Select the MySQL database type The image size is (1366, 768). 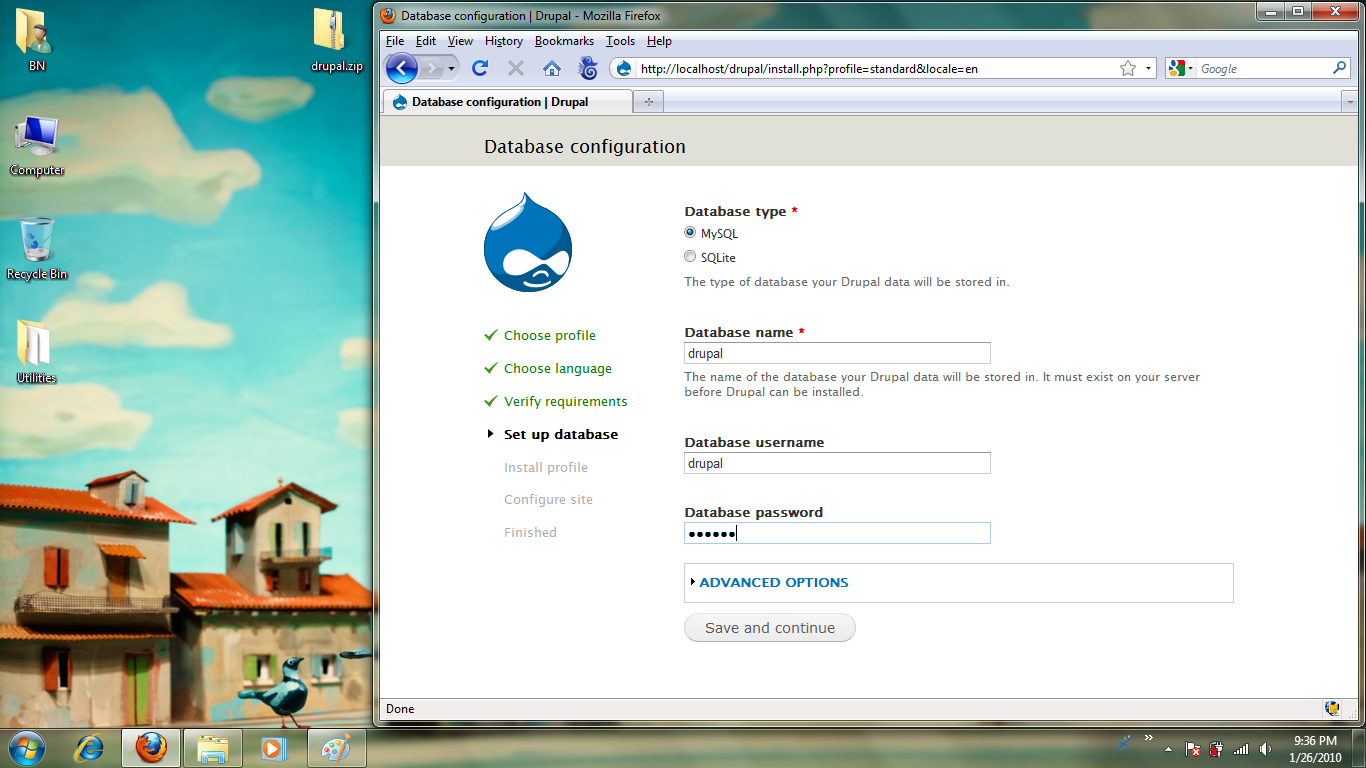coord(690,233)
